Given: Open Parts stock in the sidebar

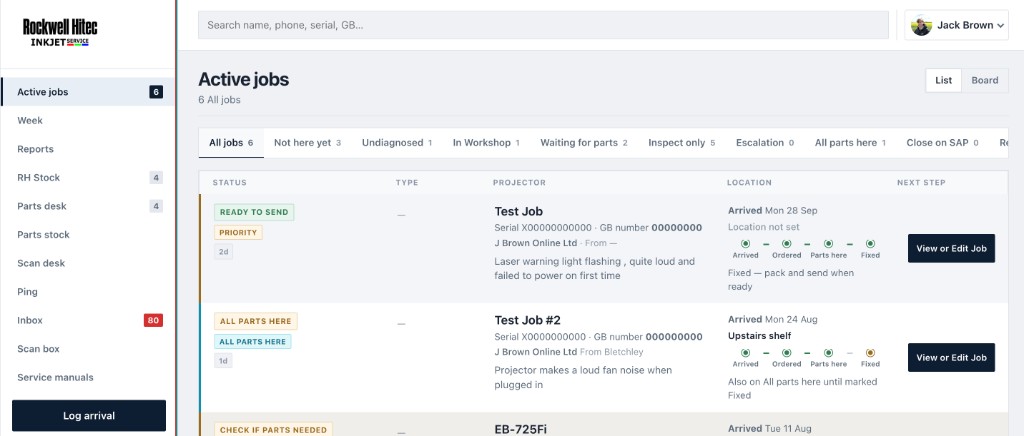Looking at the screenshot, I should (88, 234).
